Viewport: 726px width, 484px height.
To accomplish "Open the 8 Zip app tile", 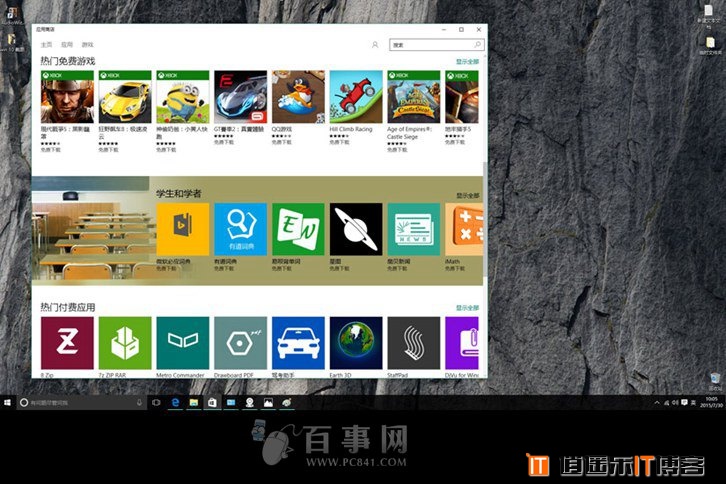I will [x=67, y=343].
